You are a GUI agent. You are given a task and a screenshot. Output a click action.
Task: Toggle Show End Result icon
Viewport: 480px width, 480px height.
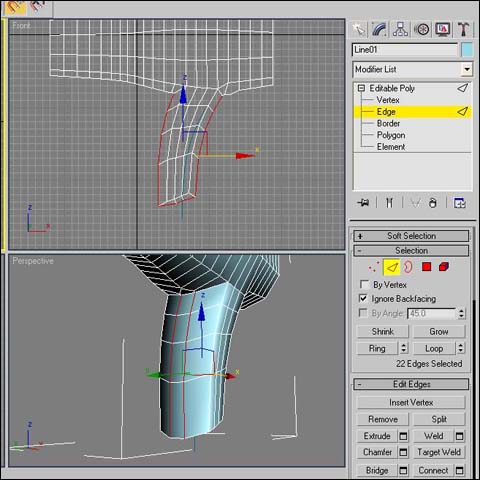389,203
